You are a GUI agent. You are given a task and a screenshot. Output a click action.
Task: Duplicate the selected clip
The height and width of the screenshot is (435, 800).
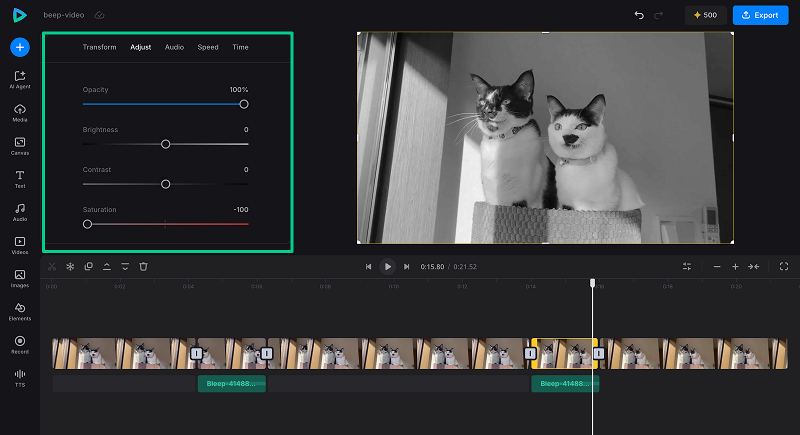tap(88, 267)
